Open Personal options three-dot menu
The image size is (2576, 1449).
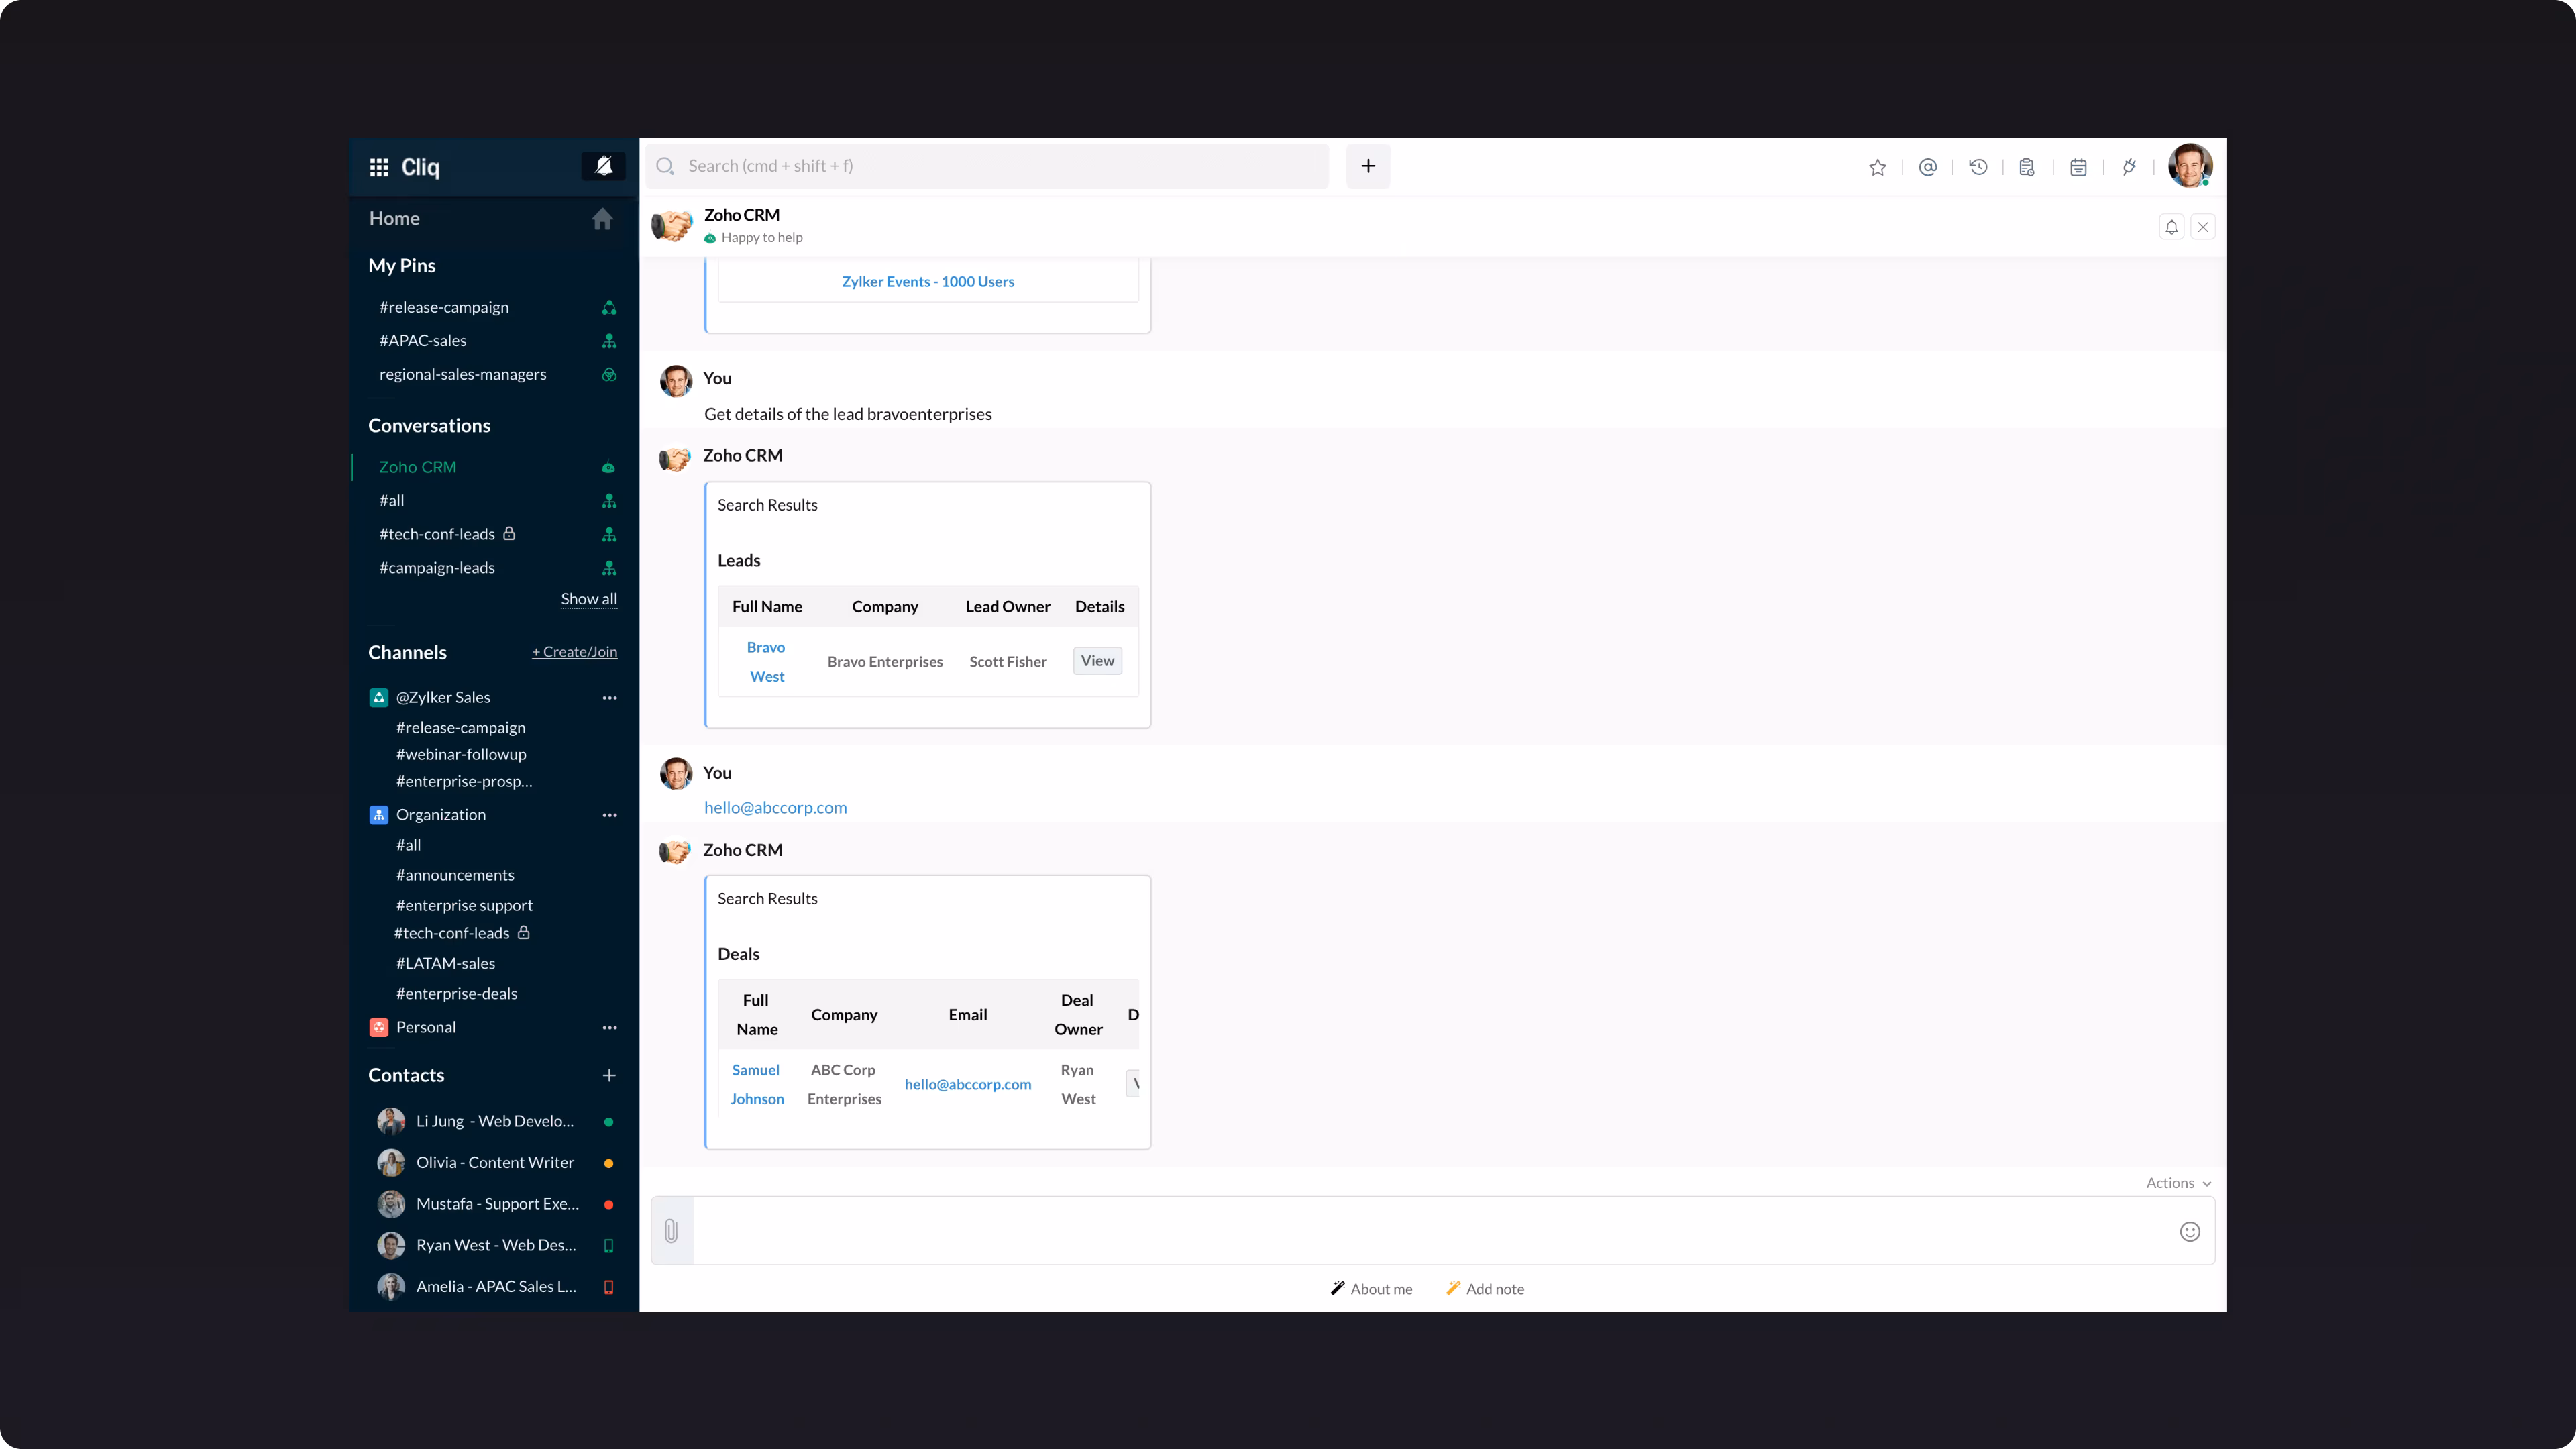coord(609,1028)
